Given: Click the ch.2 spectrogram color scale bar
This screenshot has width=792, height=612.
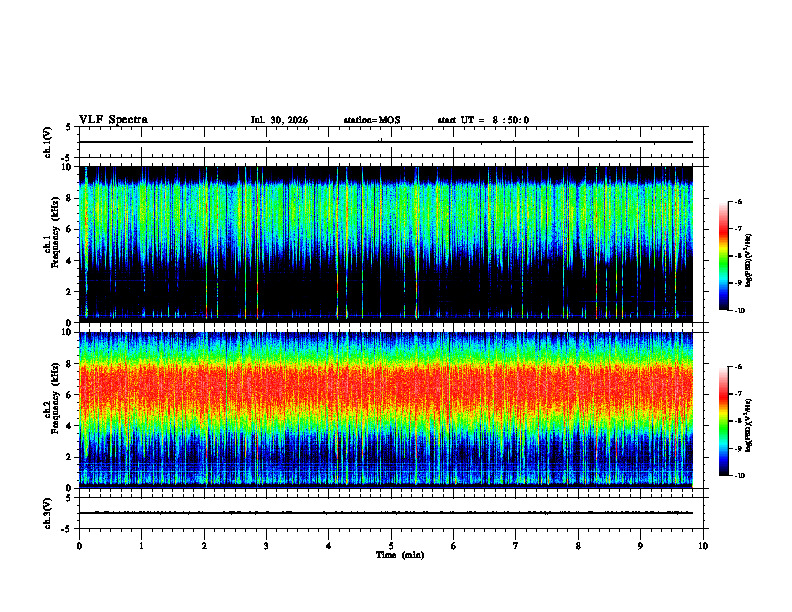Looking at the screenshot, I should 723,421.
